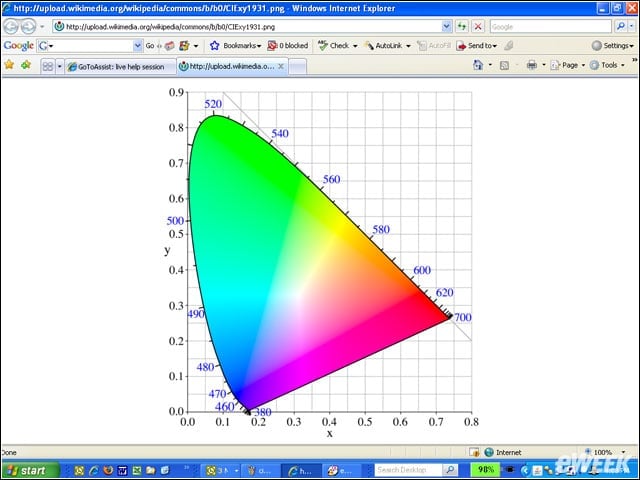640x480 pixels.
Task: Switch to GoToAssist live help session tab
Action: coord(120,67)
